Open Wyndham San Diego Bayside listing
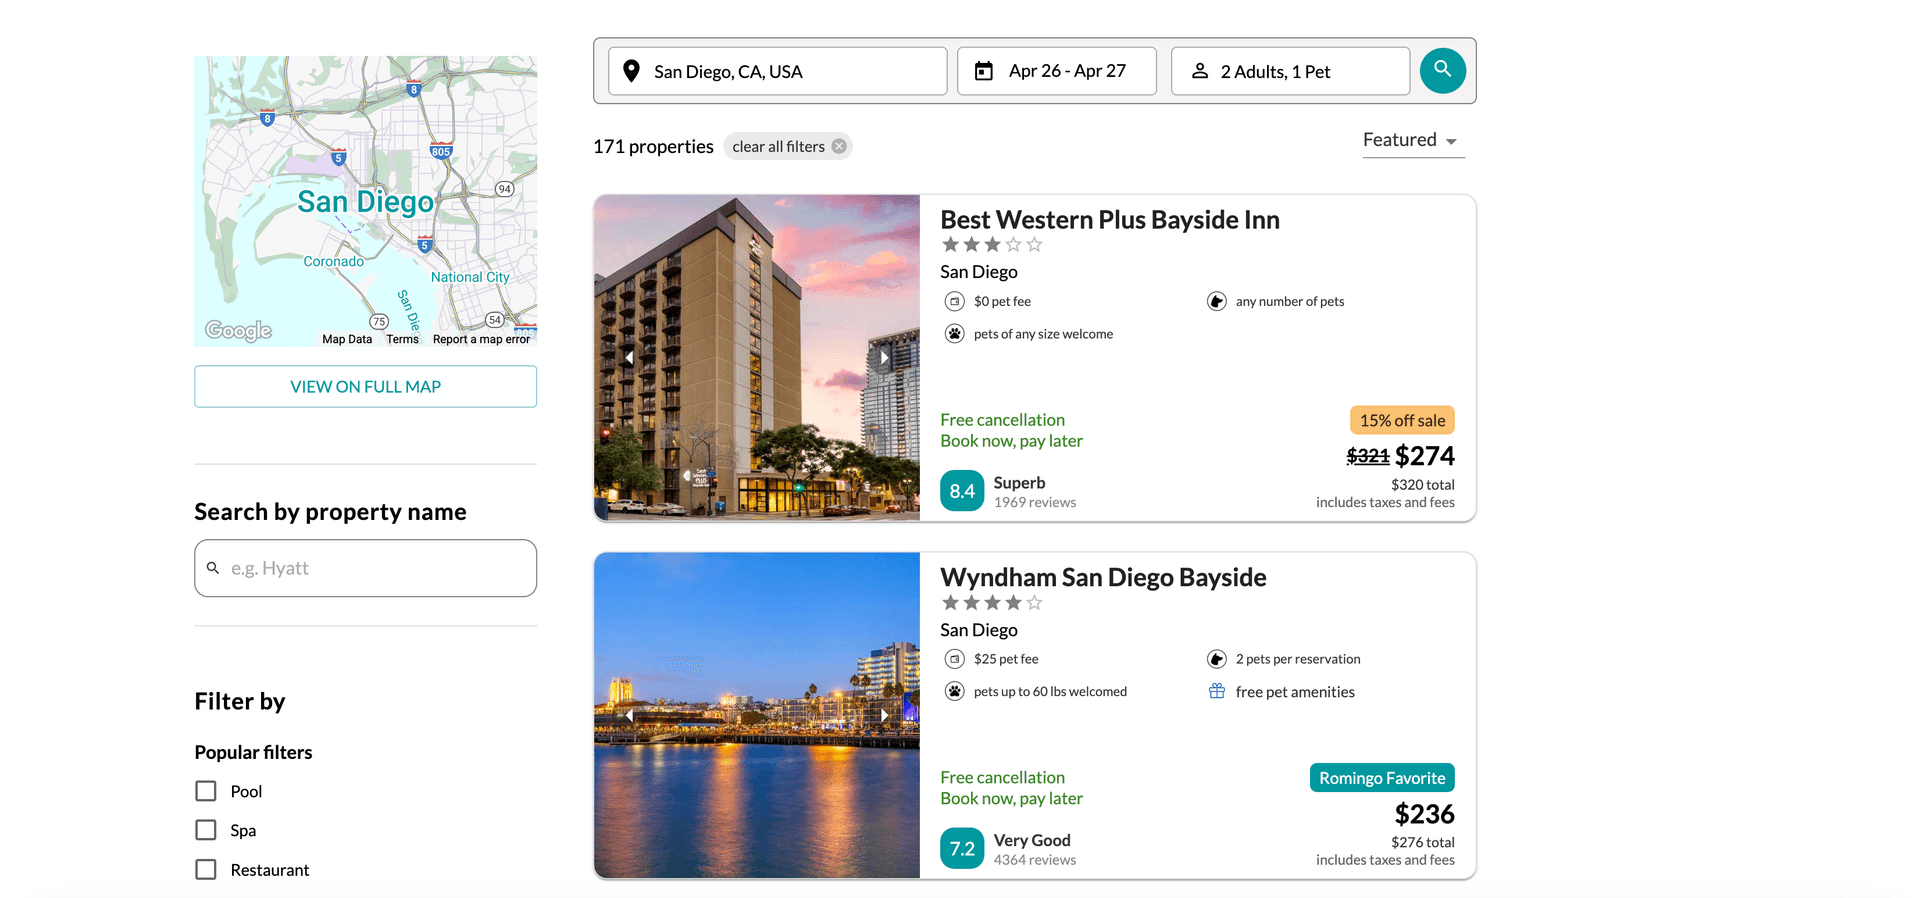The image size is (1920, 898). [x=1103, y=578]
